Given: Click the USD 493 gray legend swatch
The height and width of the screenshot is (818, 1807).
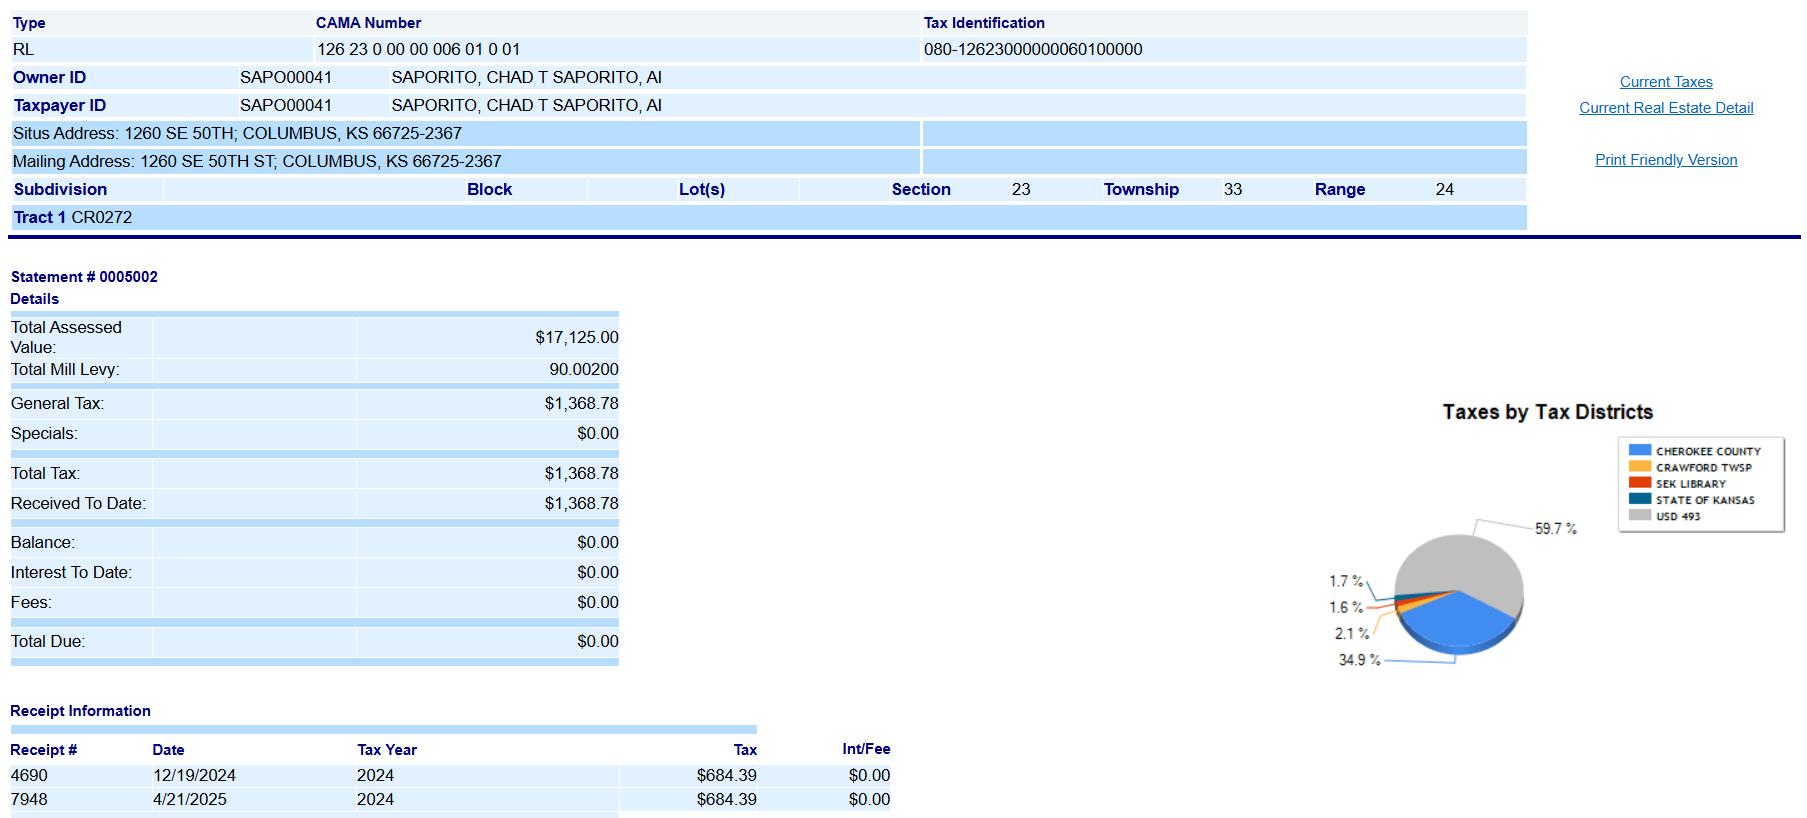Looking at the screenshot, I should [x=1639, y=516].
